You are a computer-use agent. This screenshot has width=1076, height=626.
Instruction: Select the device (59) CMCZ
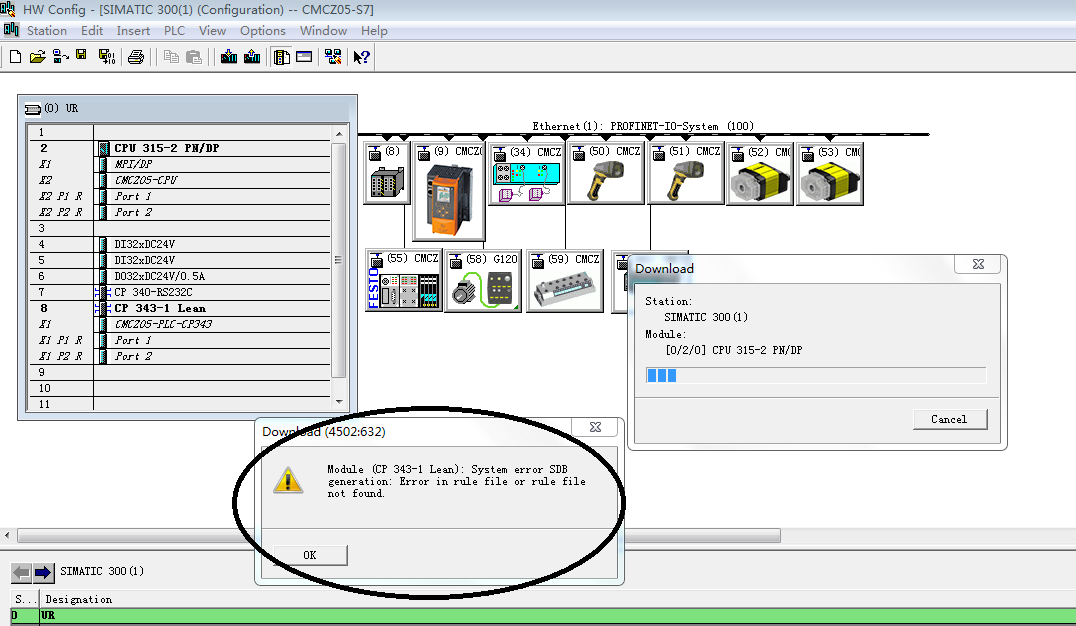pos(565,281)
